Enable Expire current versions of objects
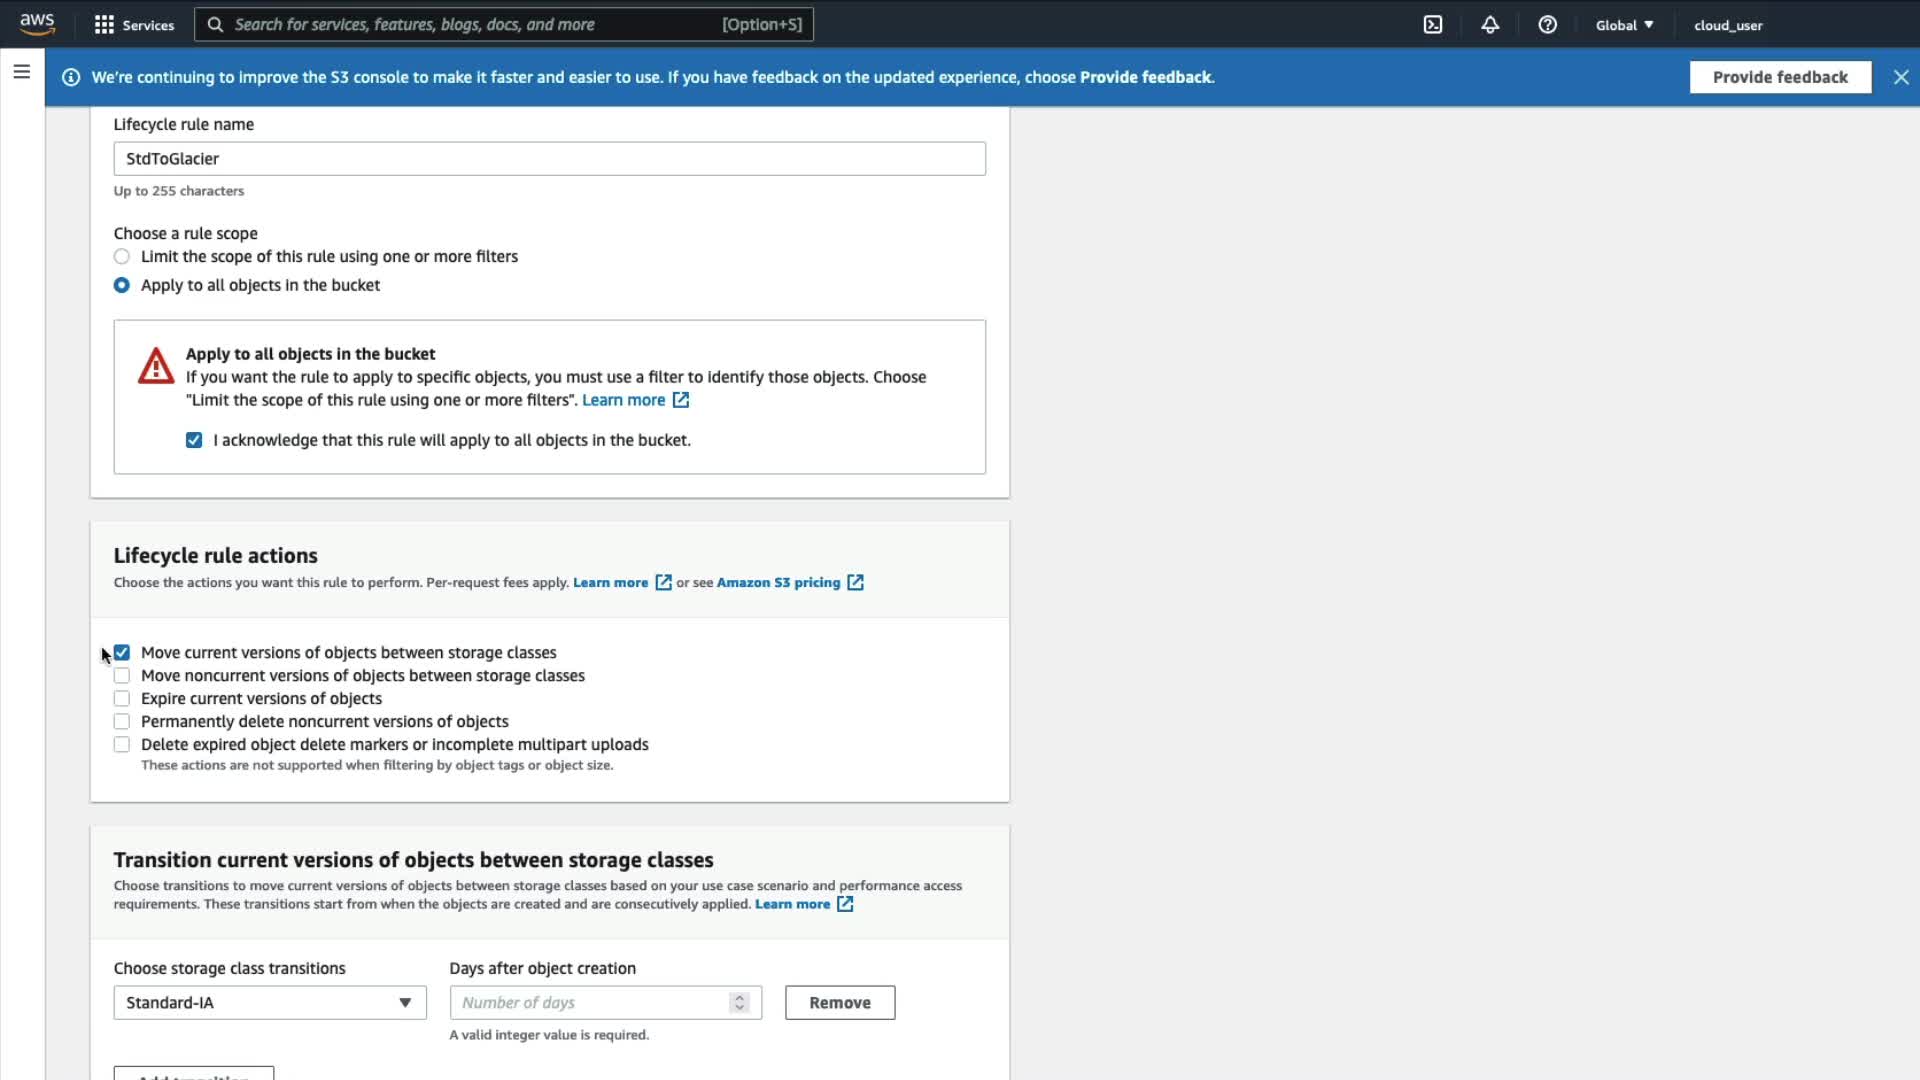The height and width of the screenshot is (1080, 1920). click(122, 699)
